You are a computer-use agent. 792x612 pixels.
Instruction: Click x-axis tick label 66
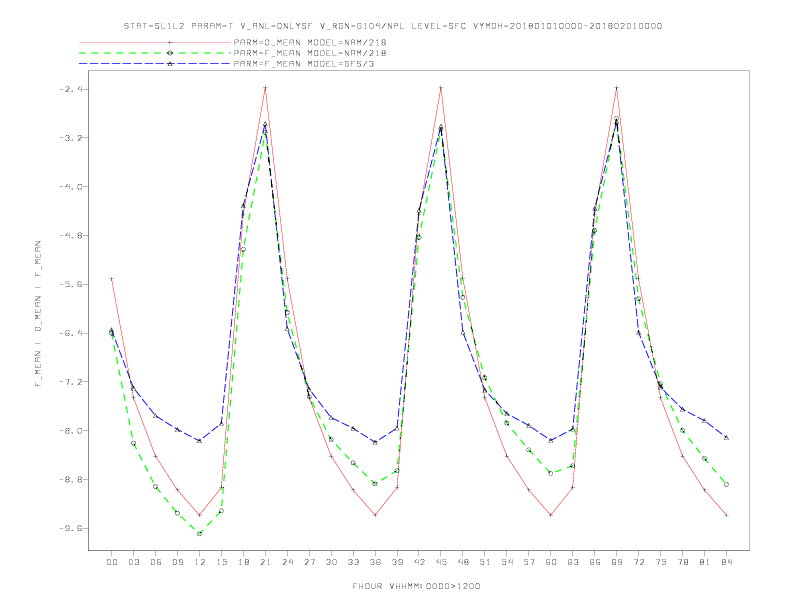pyautogui.click(x=595, y=562)
